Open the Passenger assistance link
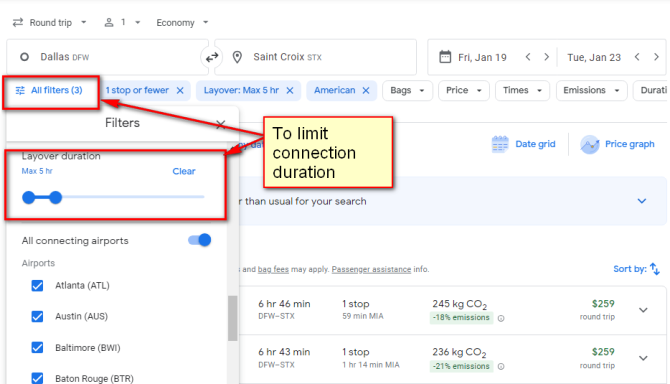 [x=371, y=270]
